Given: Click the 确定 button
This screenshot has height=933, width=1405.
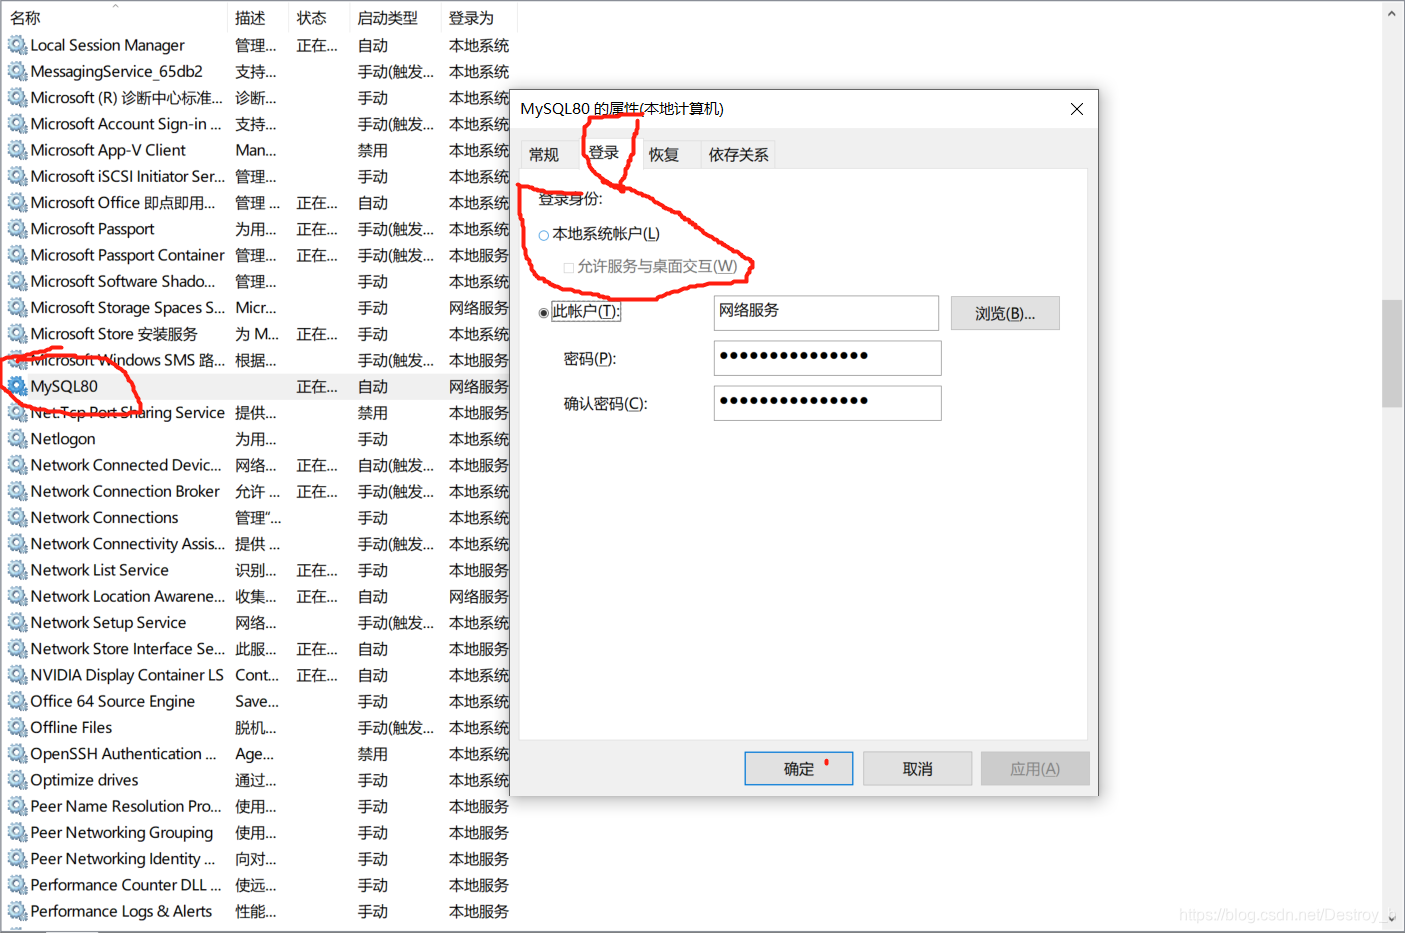Looking at the screenshot, I should coord(799,768).
